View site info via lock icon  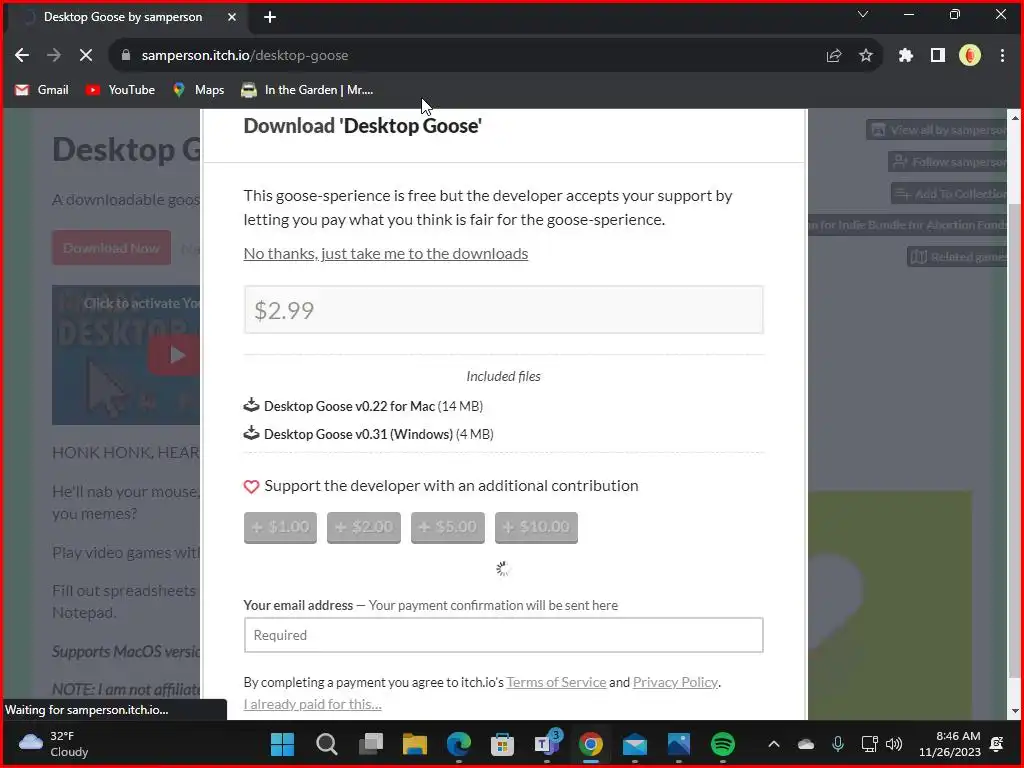pos(126,56)
